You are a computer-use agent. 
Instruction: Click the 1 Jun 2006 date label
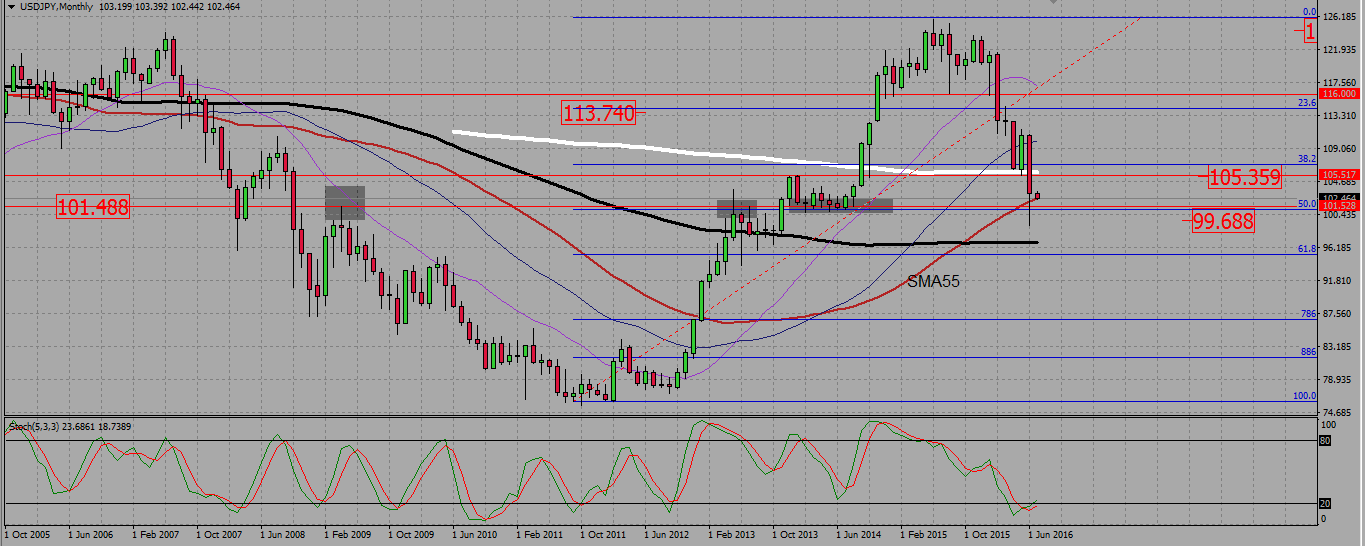(91, 534)
